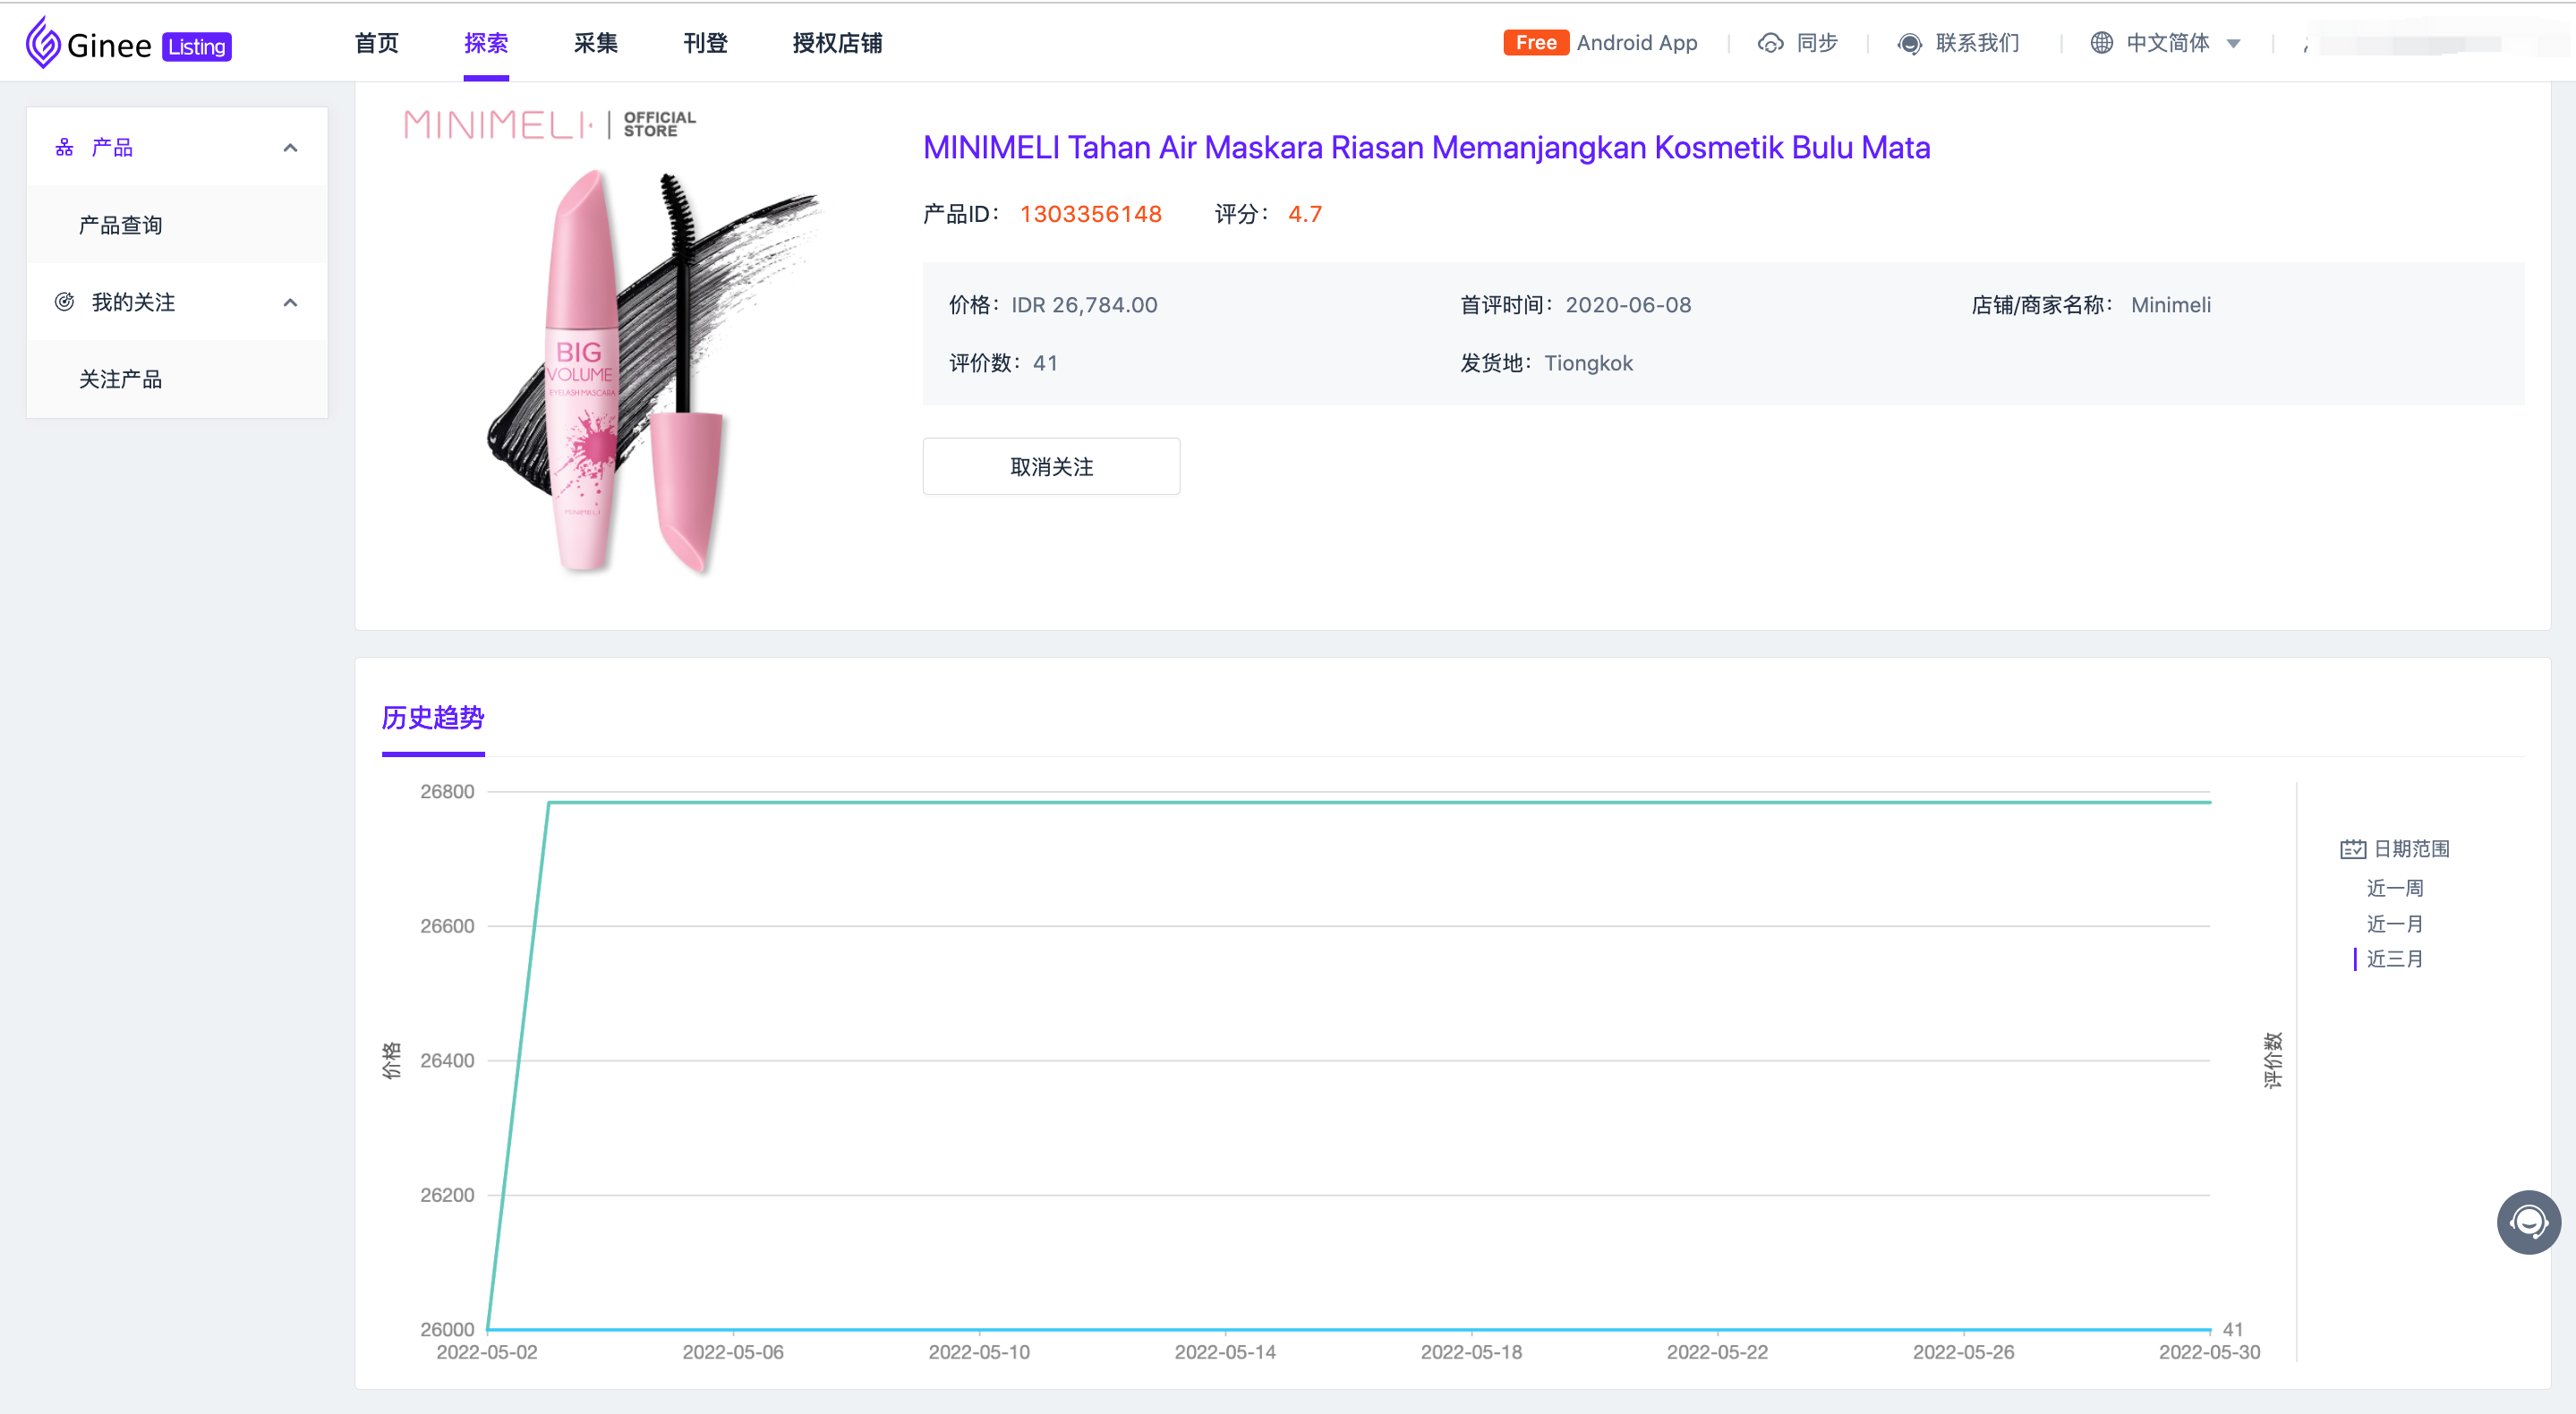The width and height of the screenshot is (2576, 1414).
Task: Click the Listing badge next to Ginee
Action: click(197, 47)
